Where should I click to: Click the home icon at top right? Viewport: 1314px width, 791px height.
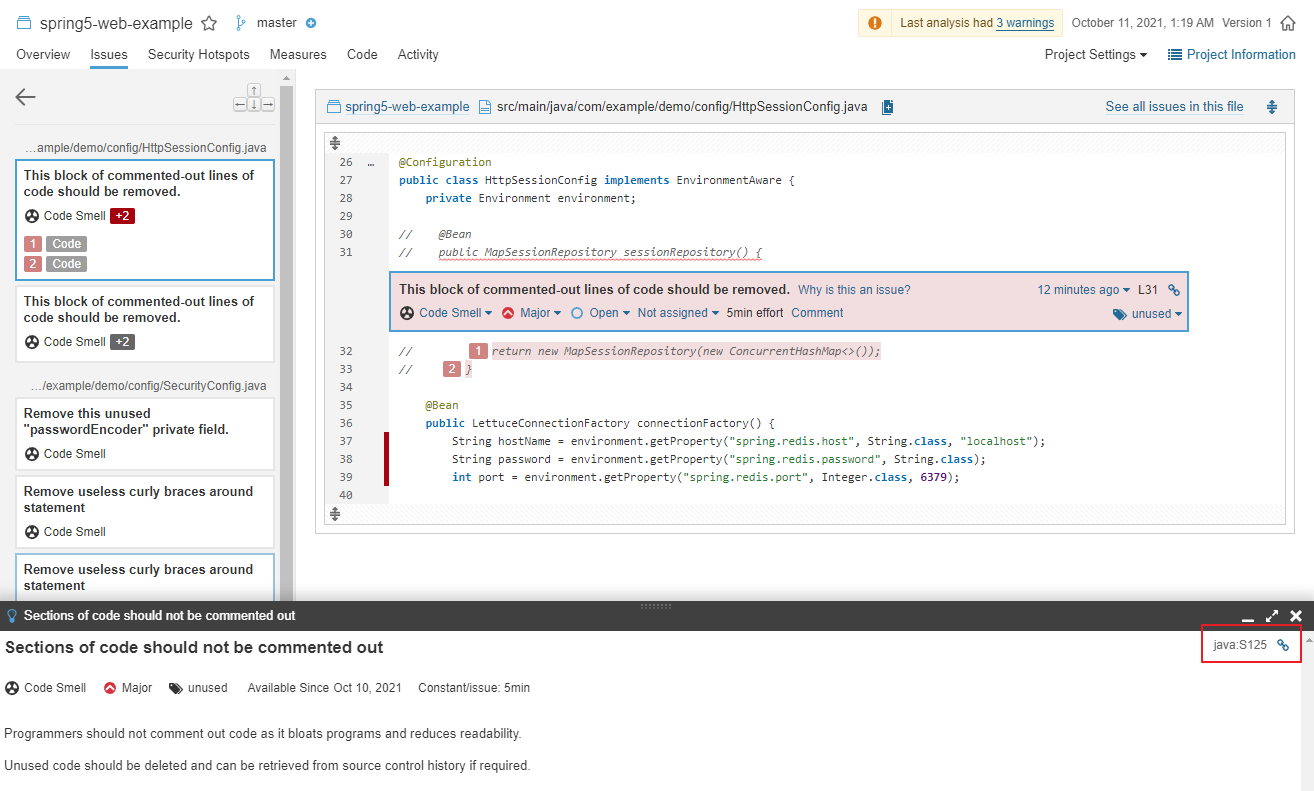[x=1288, y=23]
